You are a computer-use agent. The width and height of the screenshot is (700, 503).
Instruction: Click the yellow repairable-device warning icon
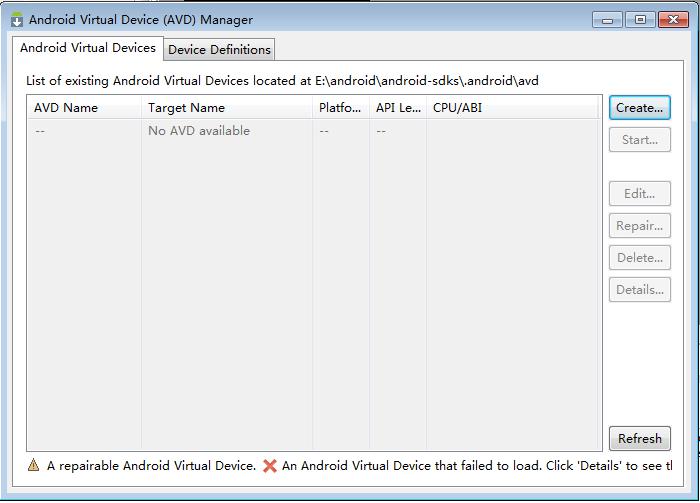(x=33, y=465)
